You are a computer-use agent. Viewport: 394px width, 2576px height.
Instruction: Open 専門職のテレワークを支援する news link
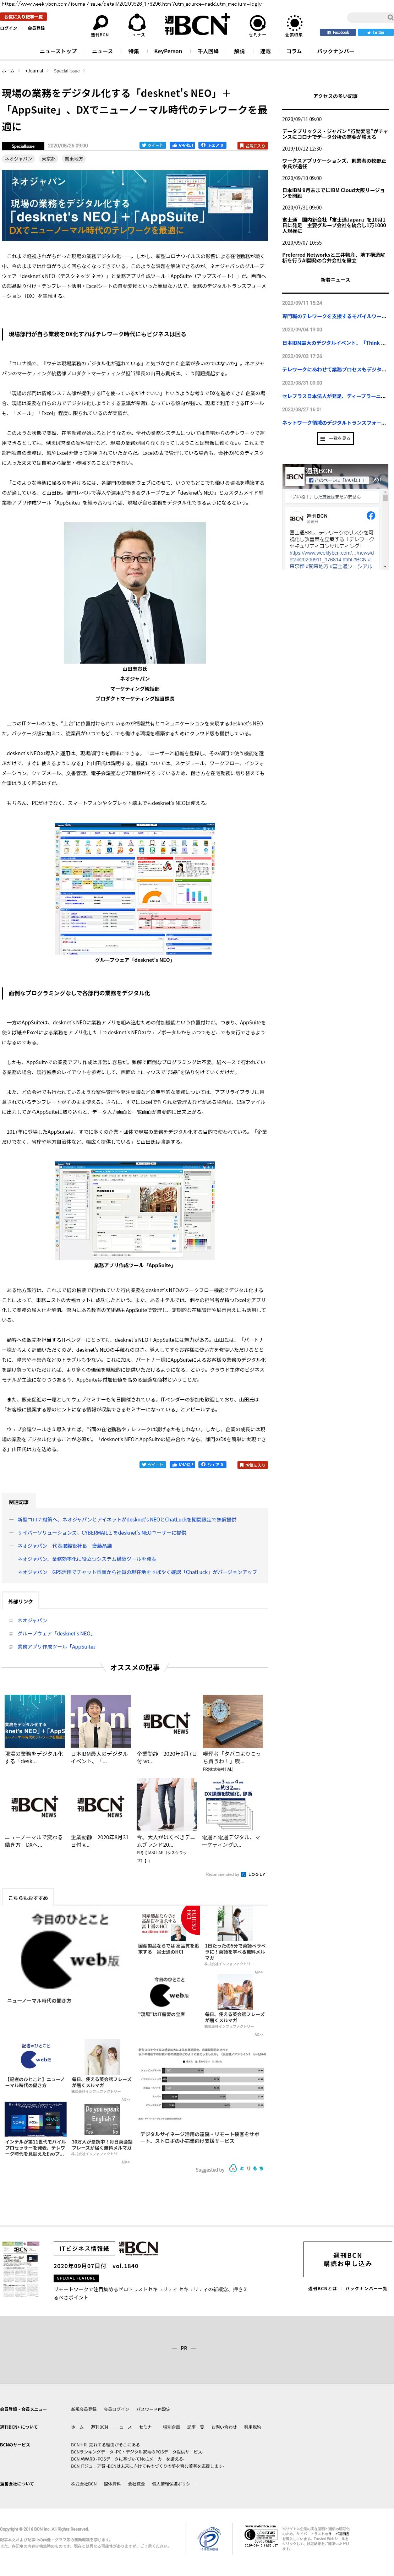(x=334, y=316)
